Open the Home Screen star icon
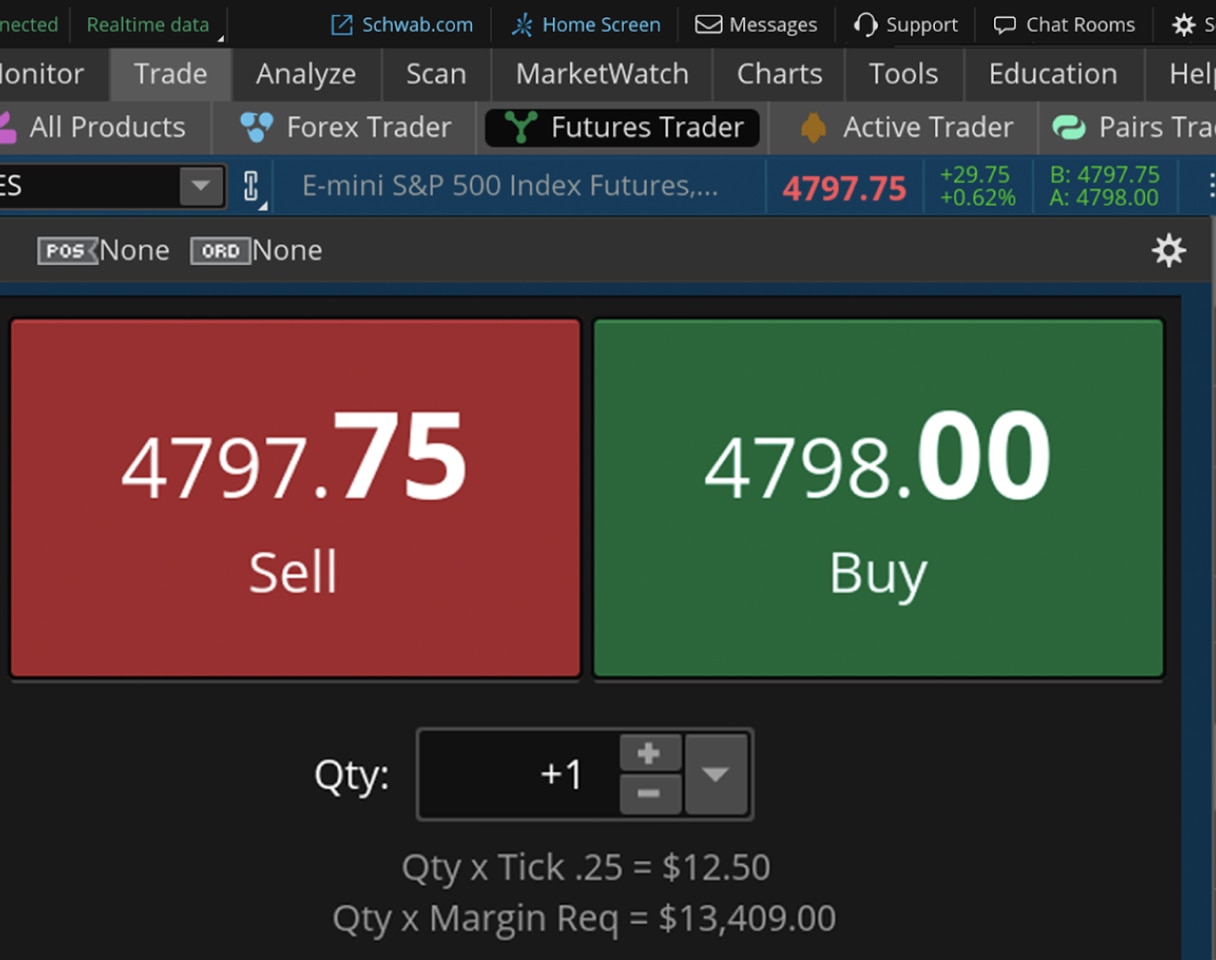1216x960 pixels. 522,25
